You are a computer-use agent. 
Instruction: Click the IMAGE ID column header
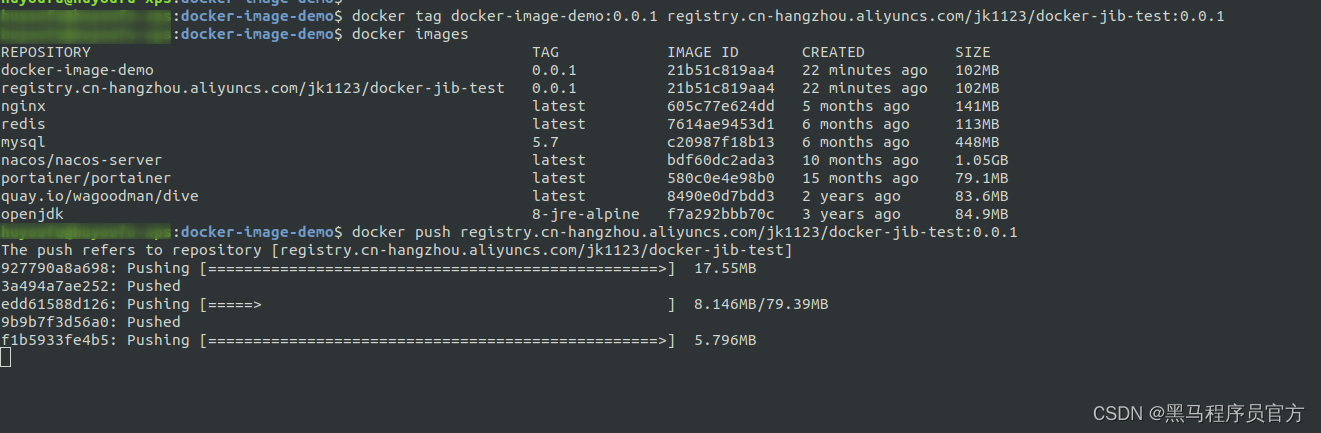tap(703, 52)
